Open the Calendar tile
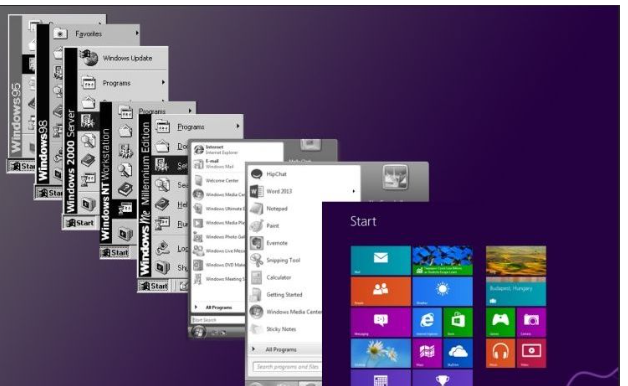The image size is (628, 386). tap(380, 378)
